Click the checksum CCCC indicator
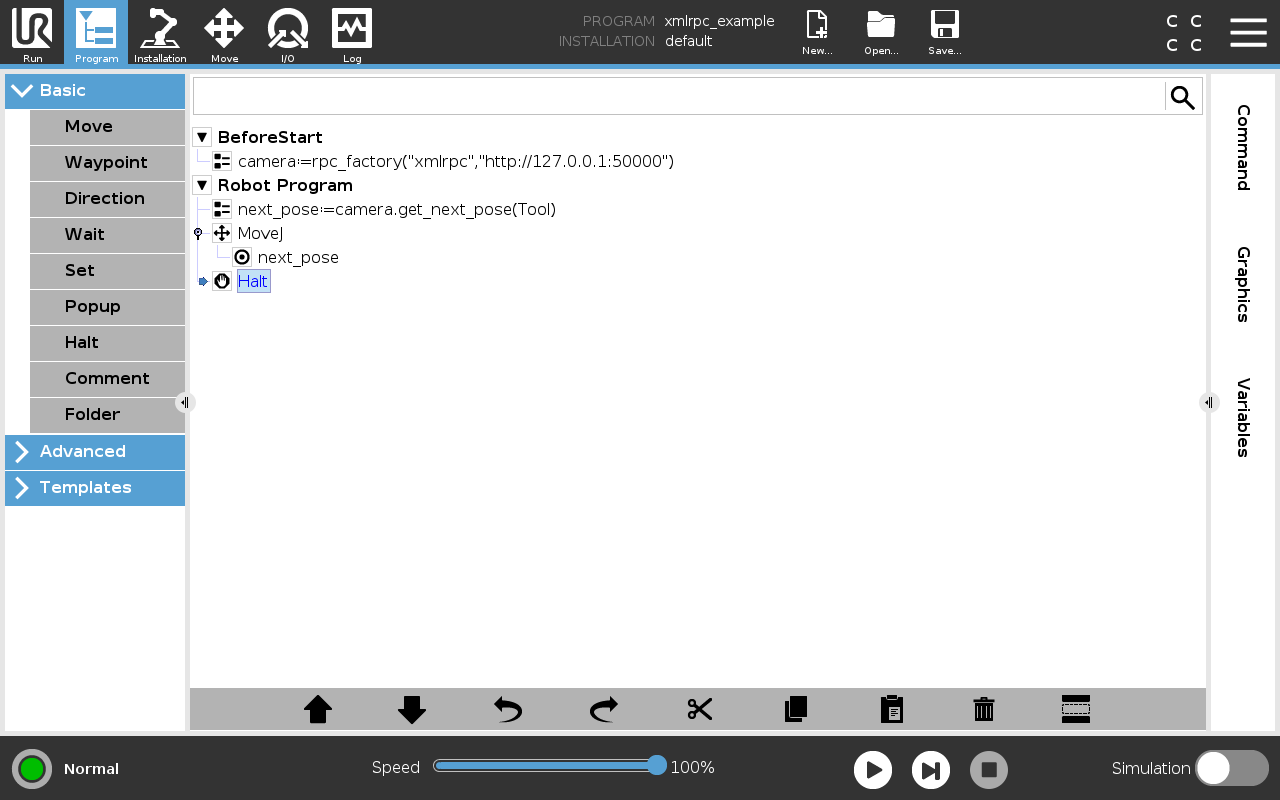The width and height of the screenshot is (1280, 800). pos(1184,33)
